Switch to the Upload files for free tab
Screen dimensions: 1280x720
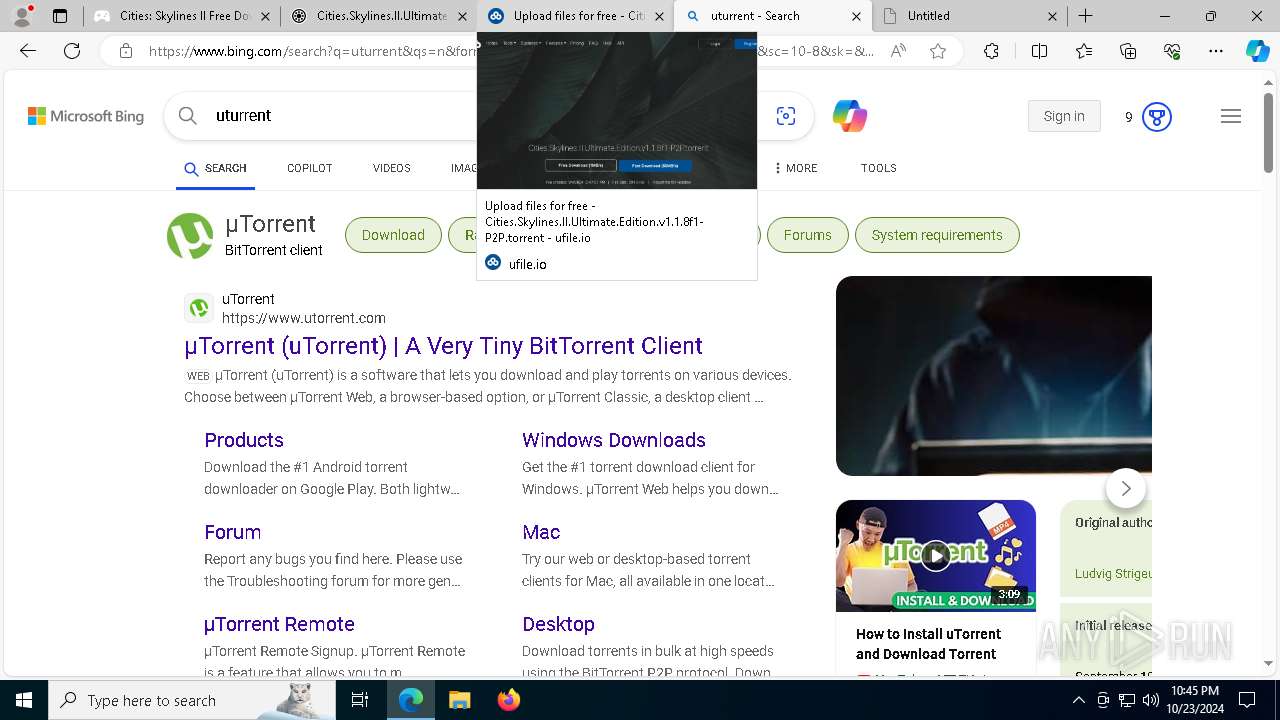click(x=577, y=16)
